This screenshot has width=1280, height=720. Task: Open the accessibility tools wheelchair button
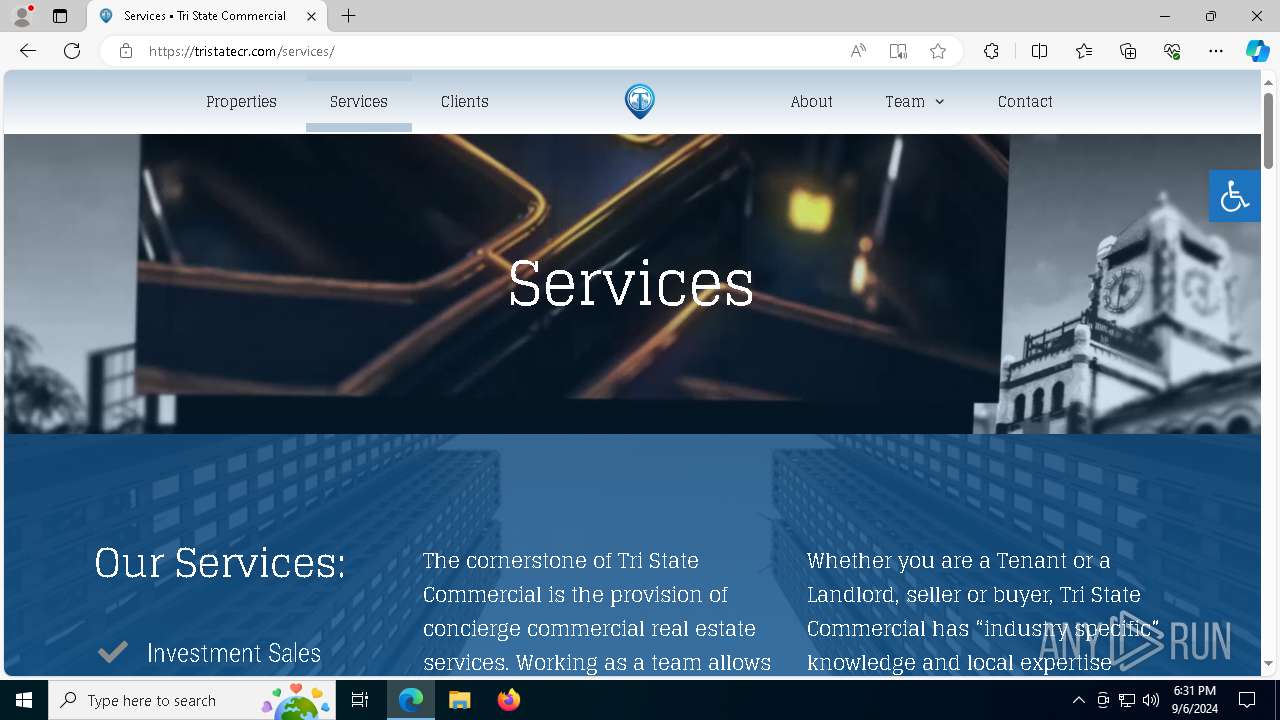point(1235,196)
